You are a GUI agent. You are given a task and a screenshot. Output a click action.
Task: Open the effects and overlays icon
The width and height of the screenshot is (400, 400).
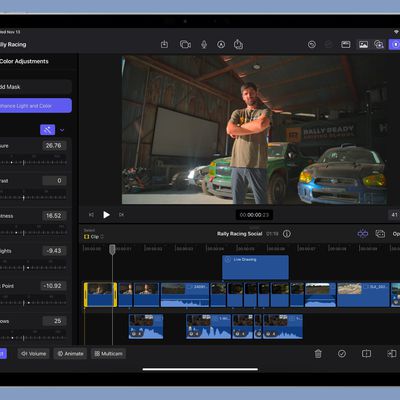379,44
